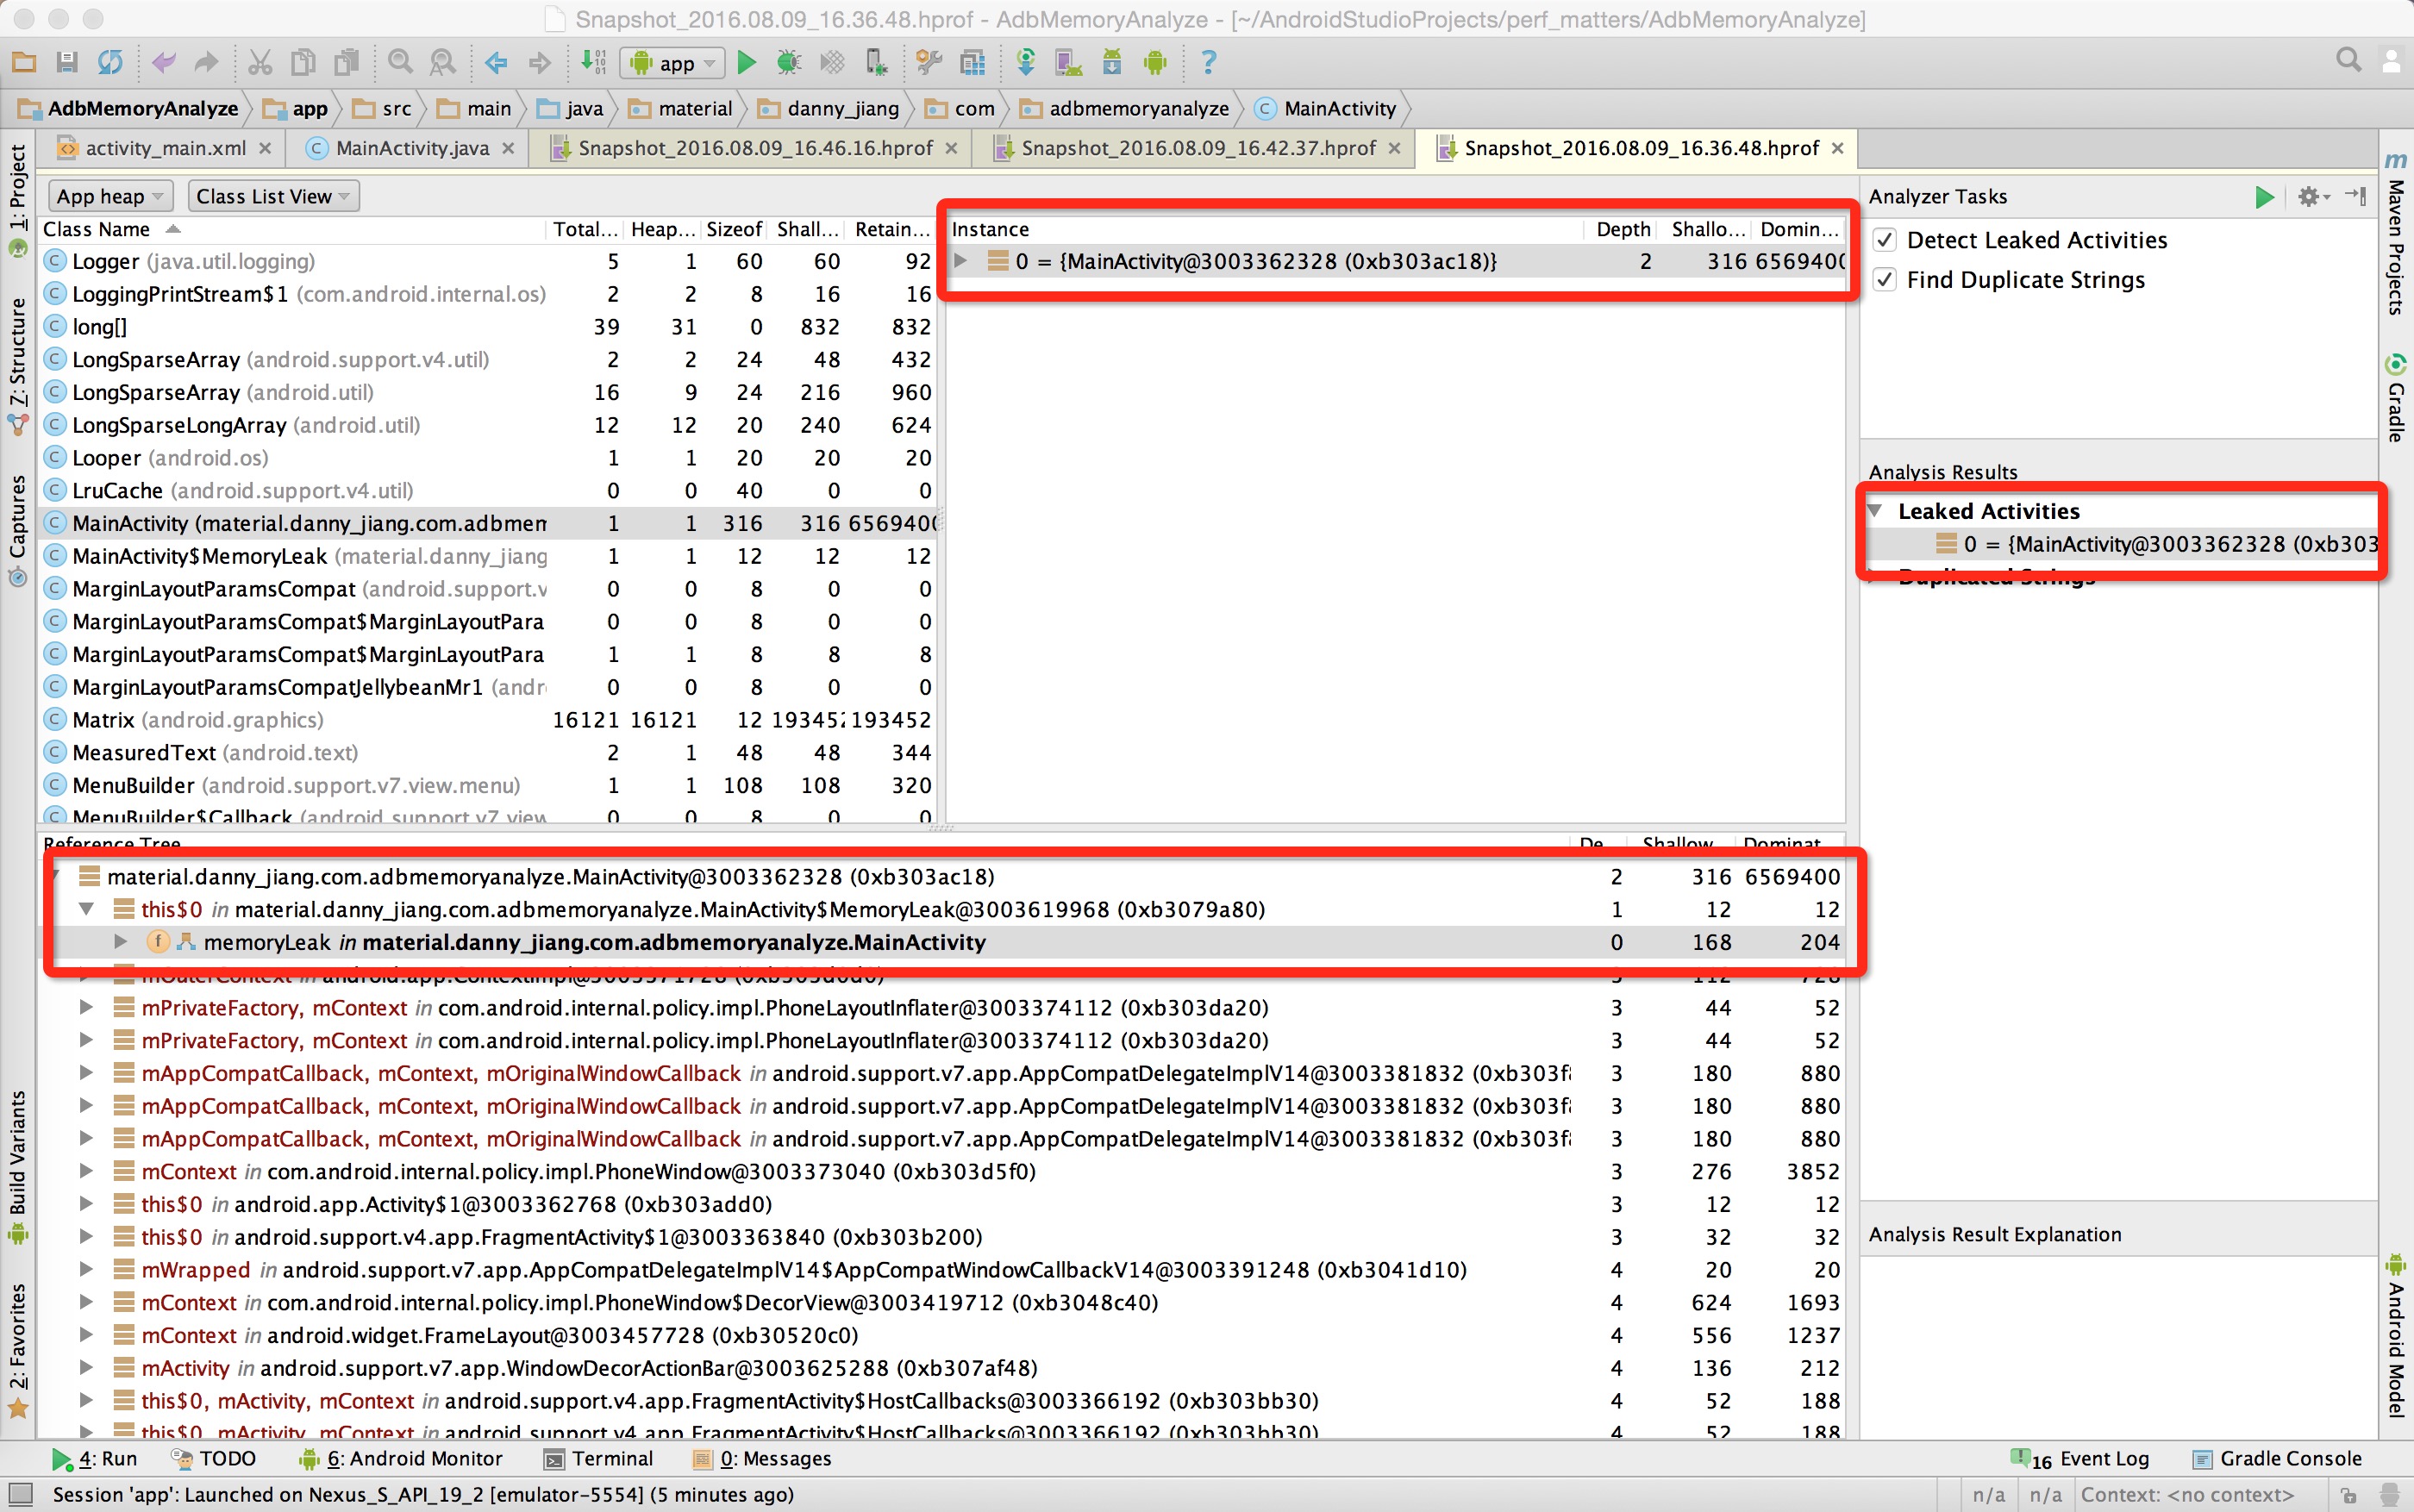The height and width of the screenshot is (1512, 2414).
Task: Click the Save All toolbar icon
Action: [x=67, y=63]
